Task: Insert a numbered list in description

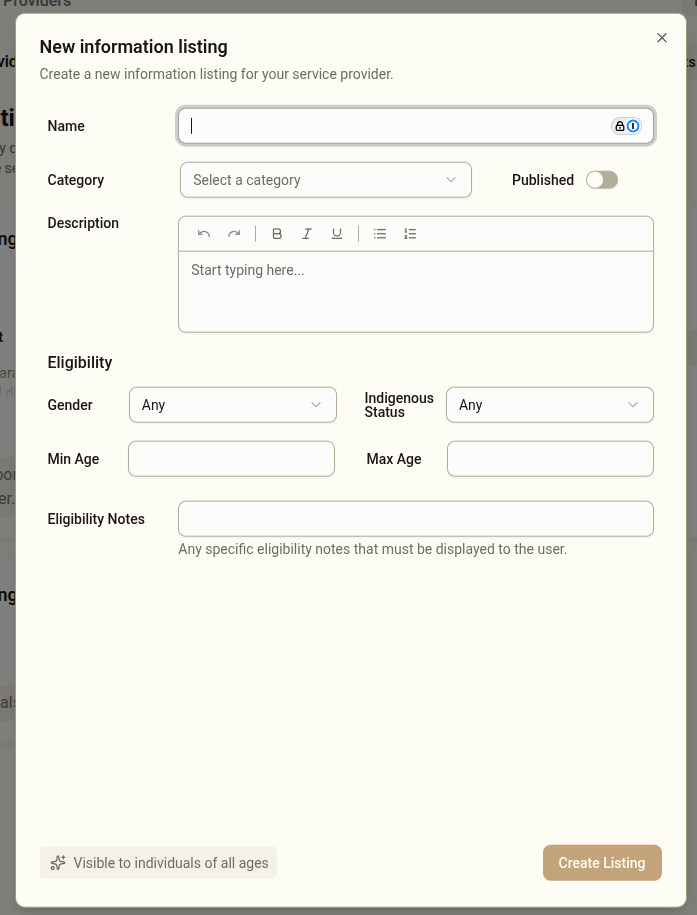Action: (410, 234)
